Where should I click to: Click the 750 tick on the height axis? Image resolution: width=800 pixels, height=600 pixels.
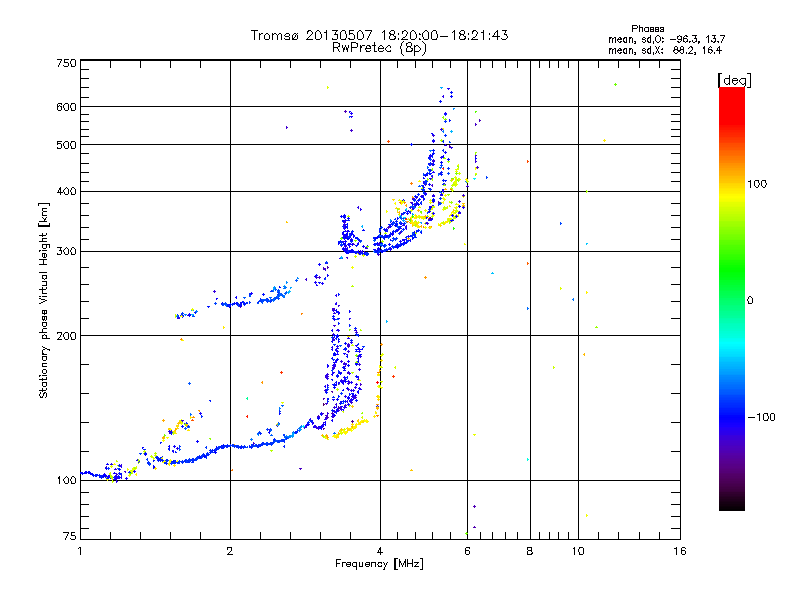(66, 63)
